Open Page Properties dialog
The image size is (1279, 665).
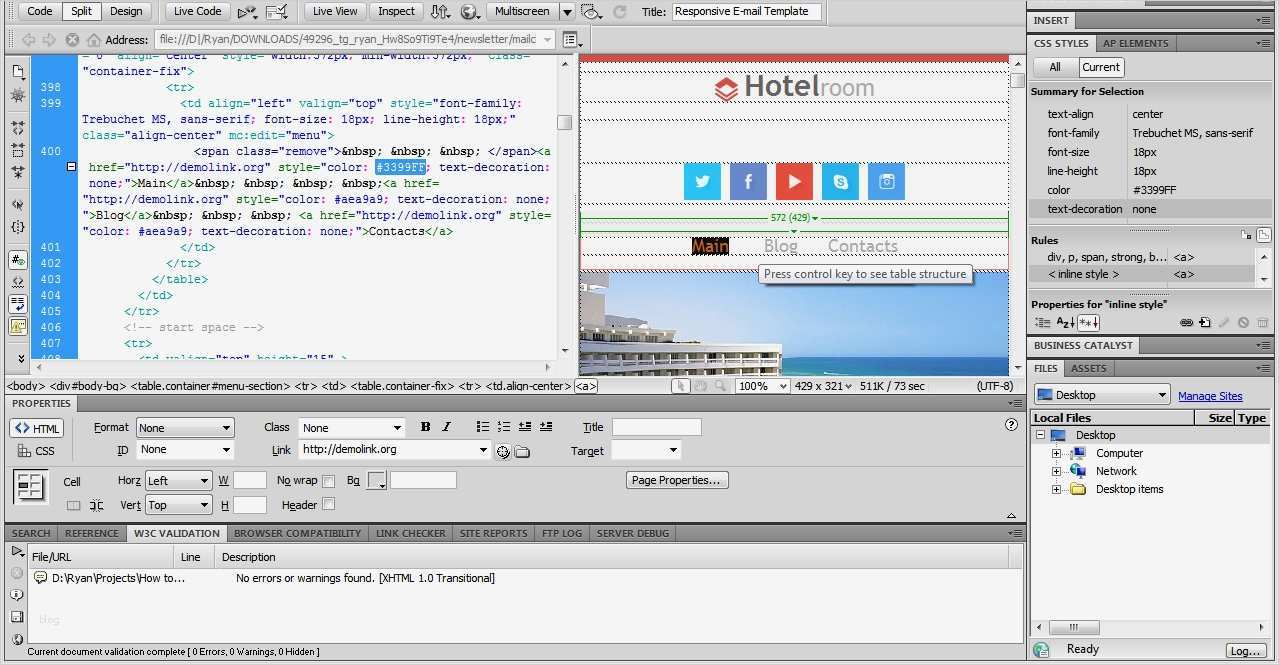676,480
